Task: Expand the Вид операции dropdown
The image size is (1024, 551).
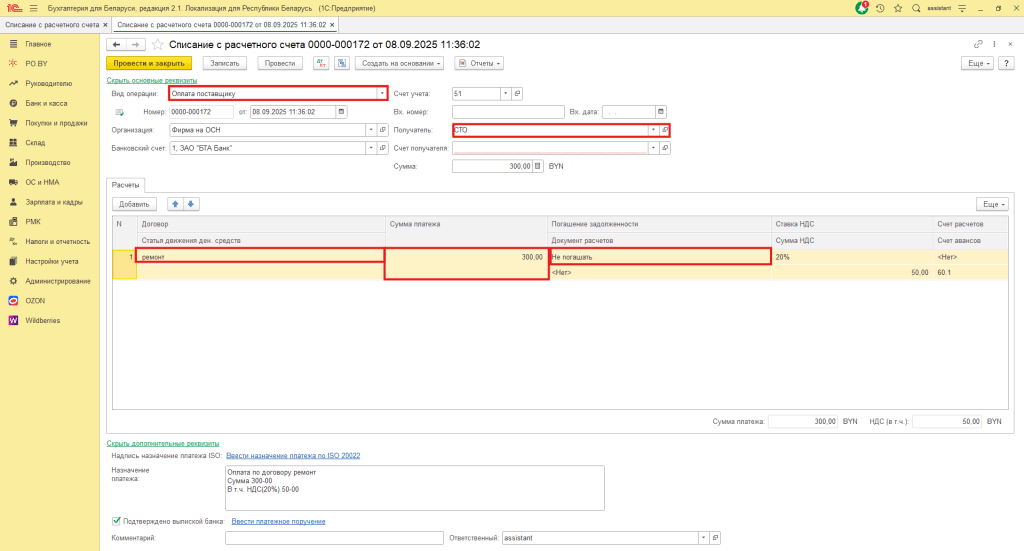Action: click(382, 94)
